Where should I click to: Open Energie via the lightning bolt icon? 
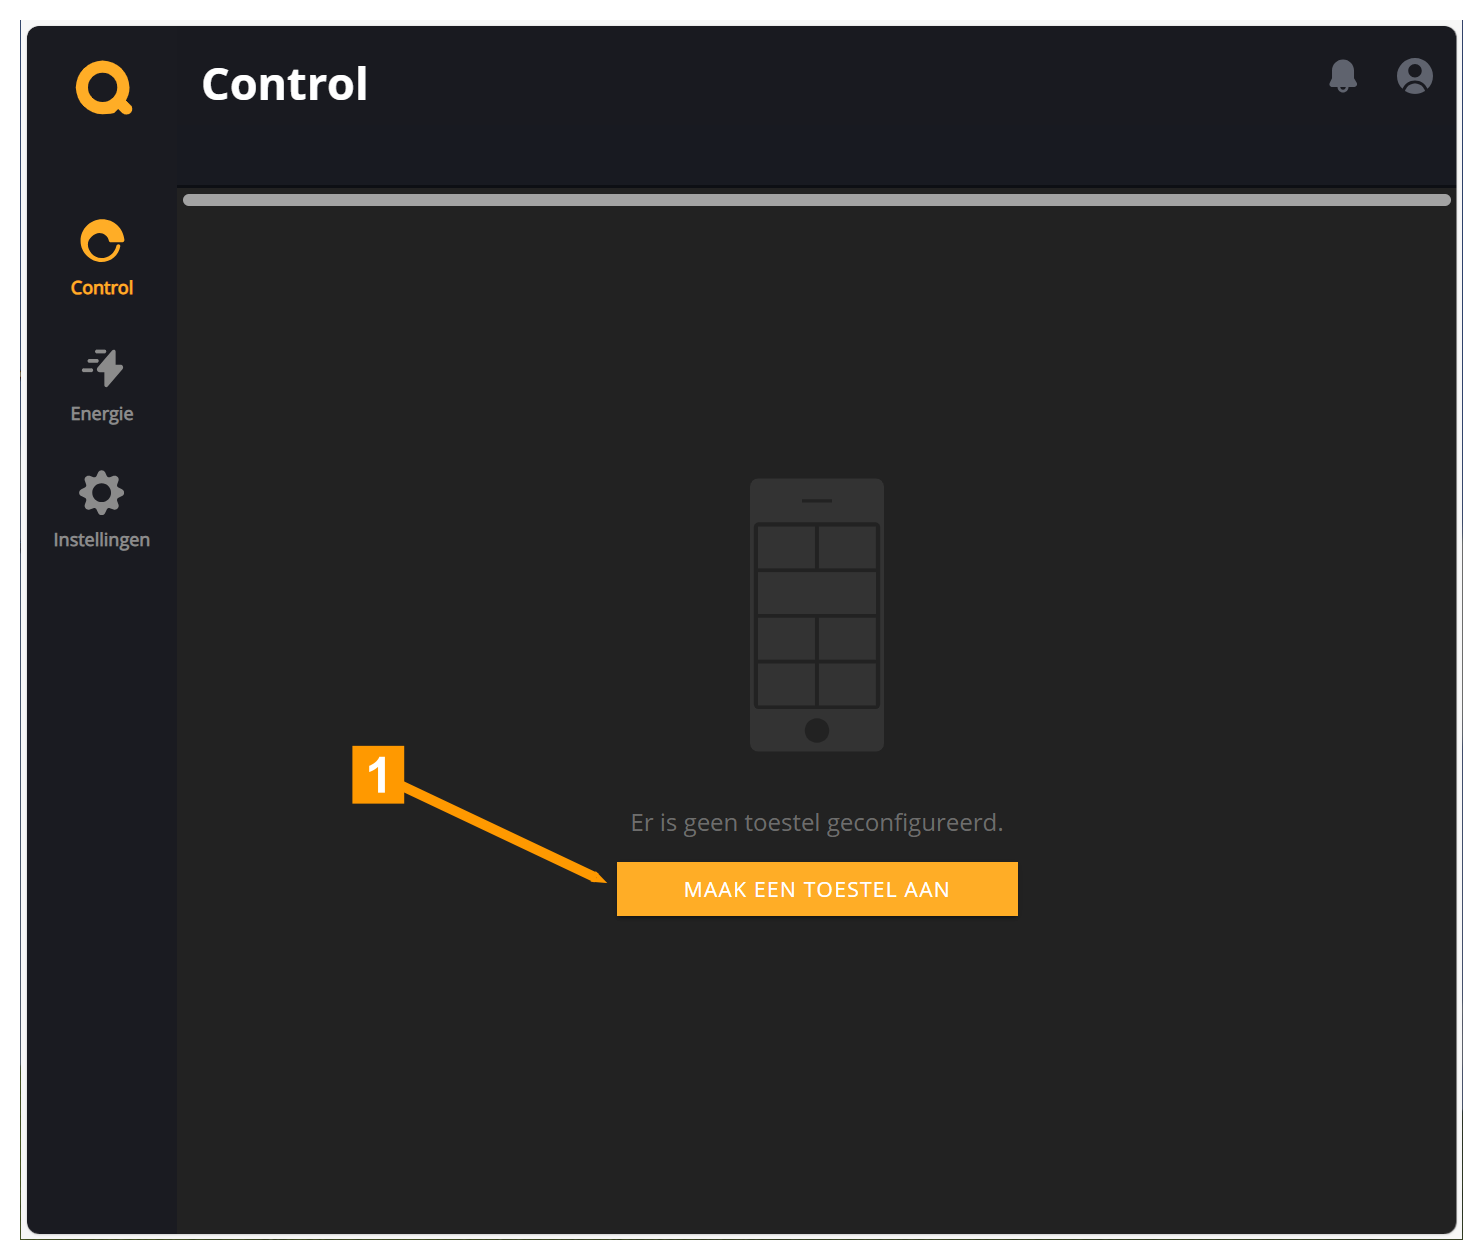pos(102,367)
